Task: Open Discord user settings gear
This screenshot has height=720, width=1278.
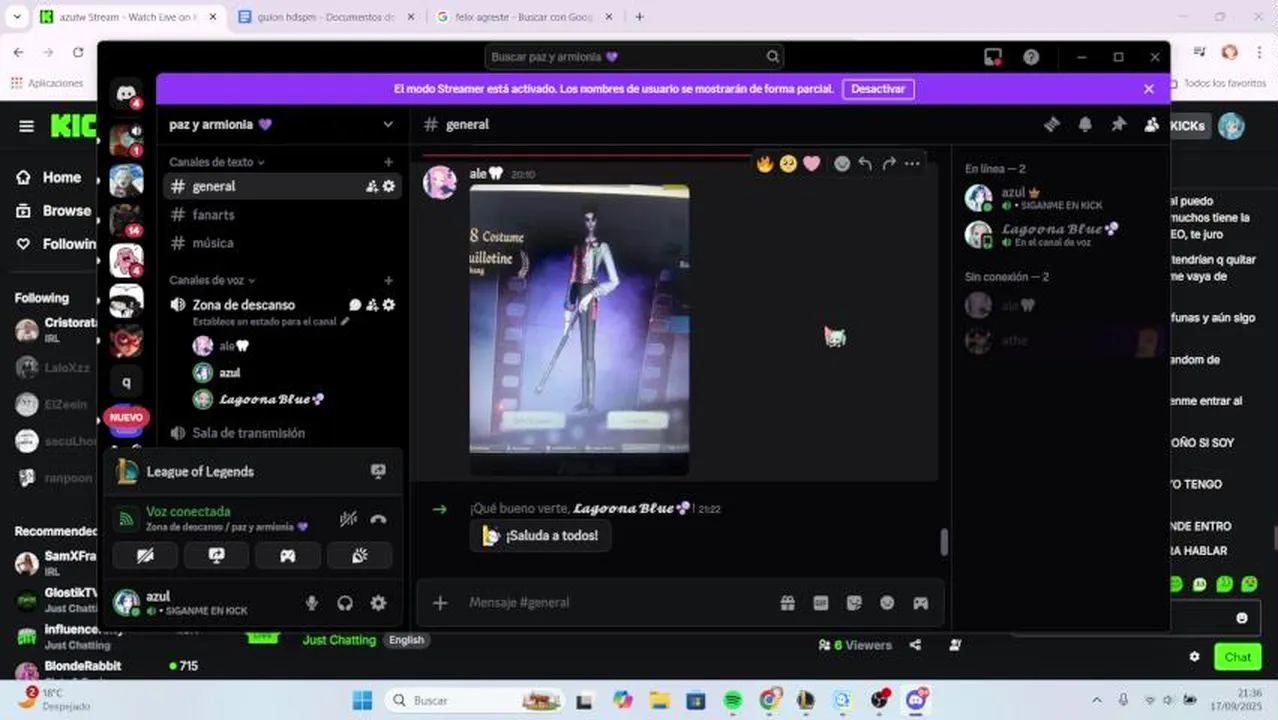Action: pyautogui.click(x=378, y=603)
